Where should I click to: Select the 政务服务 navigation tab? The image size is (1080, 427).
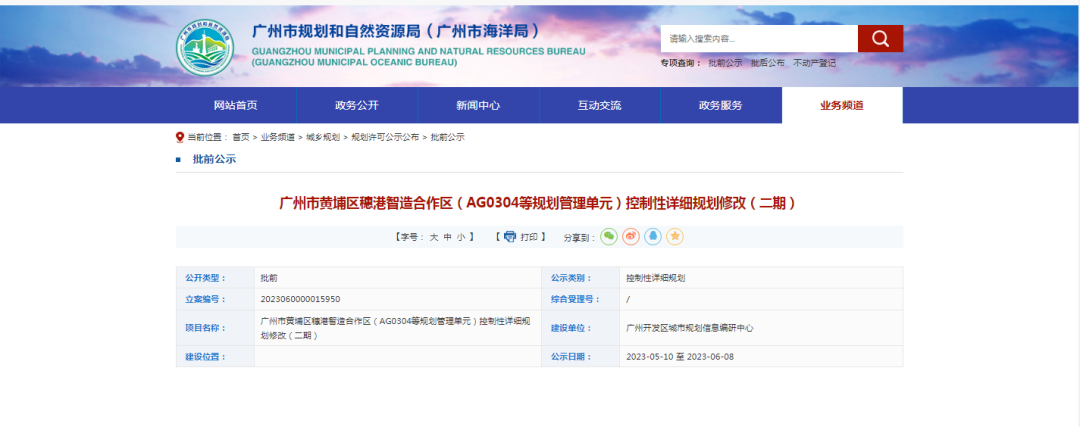[x=720, y=106]
